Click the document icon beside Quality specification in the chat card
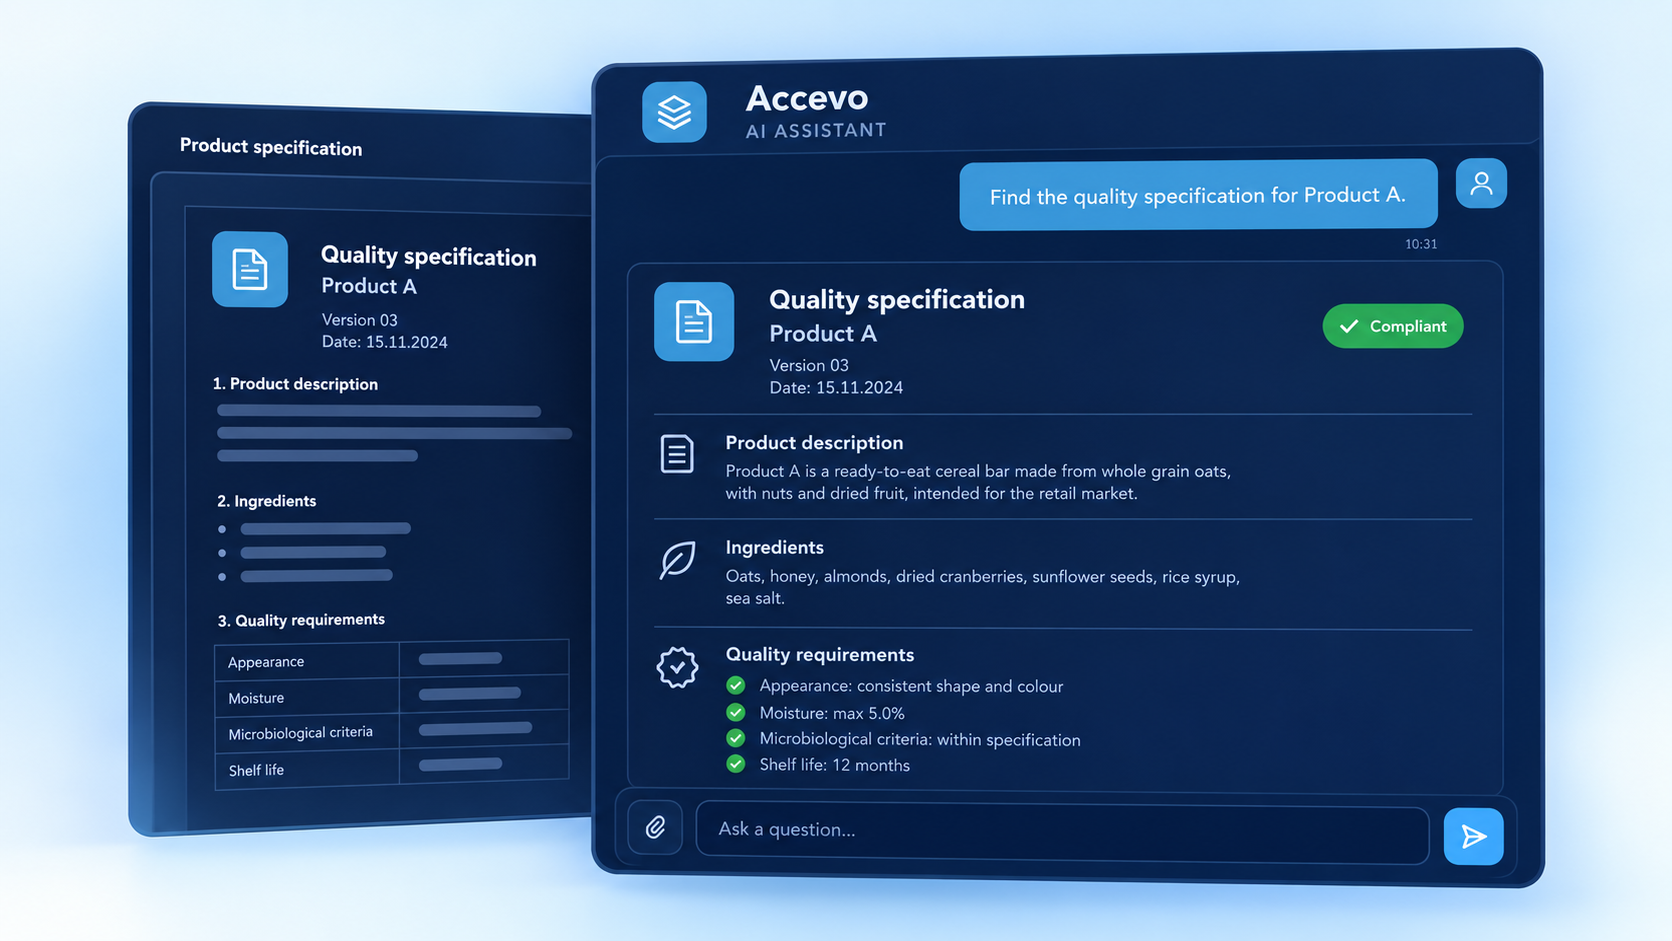Image resolution: width=1672 pixels, height=941 pixels. pos(694,322)
